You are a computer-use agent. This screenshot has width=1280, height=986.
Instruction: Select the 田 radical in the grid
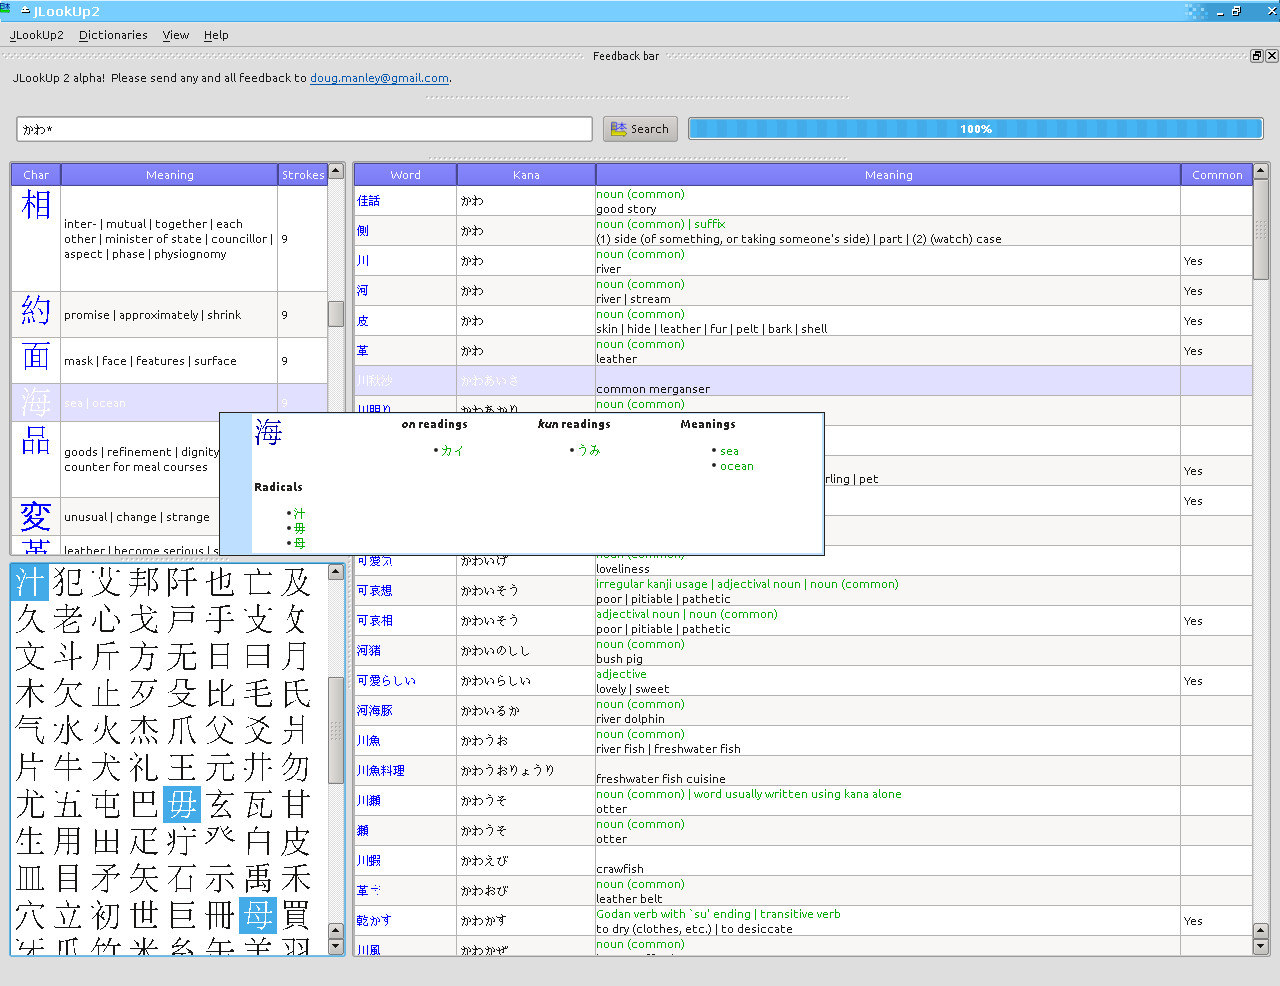(106, 841)
